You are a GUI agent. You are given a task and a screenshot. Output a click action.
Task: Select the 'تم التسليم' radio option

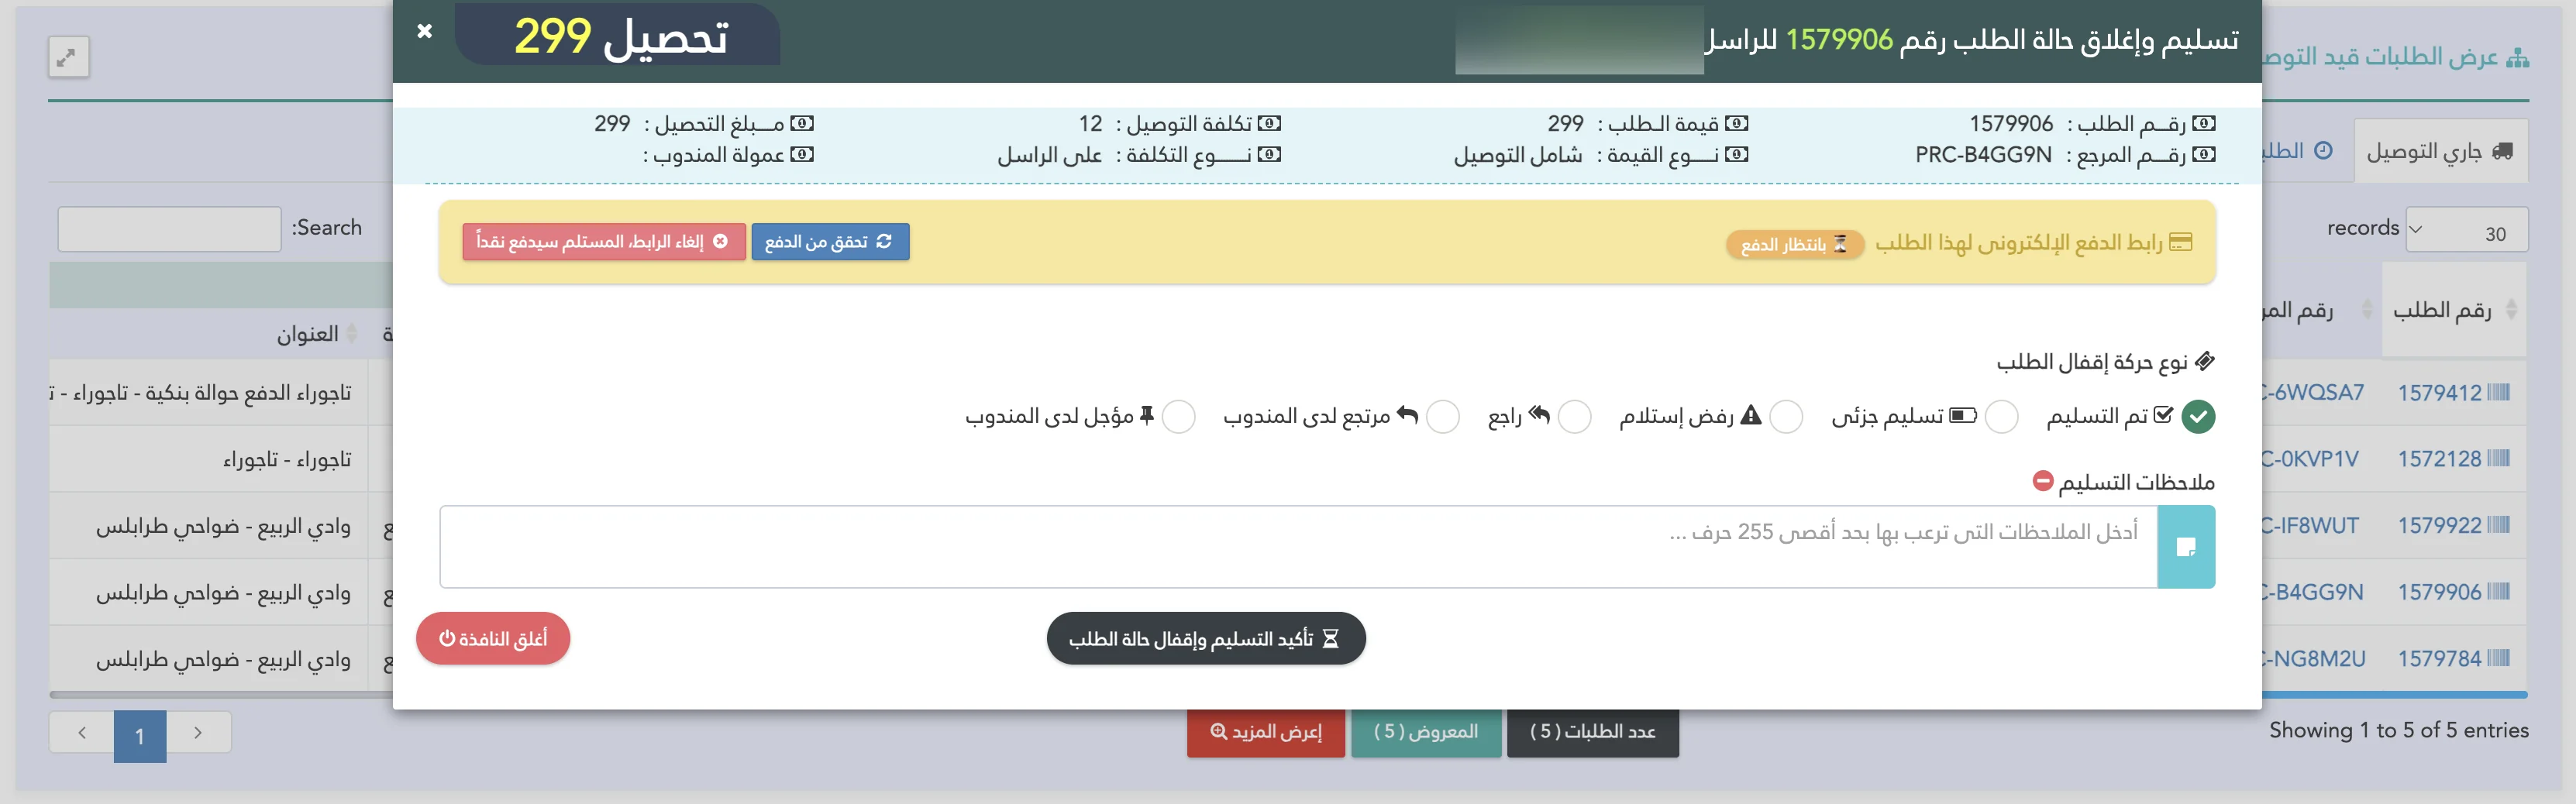click(x=2198, y=416)
